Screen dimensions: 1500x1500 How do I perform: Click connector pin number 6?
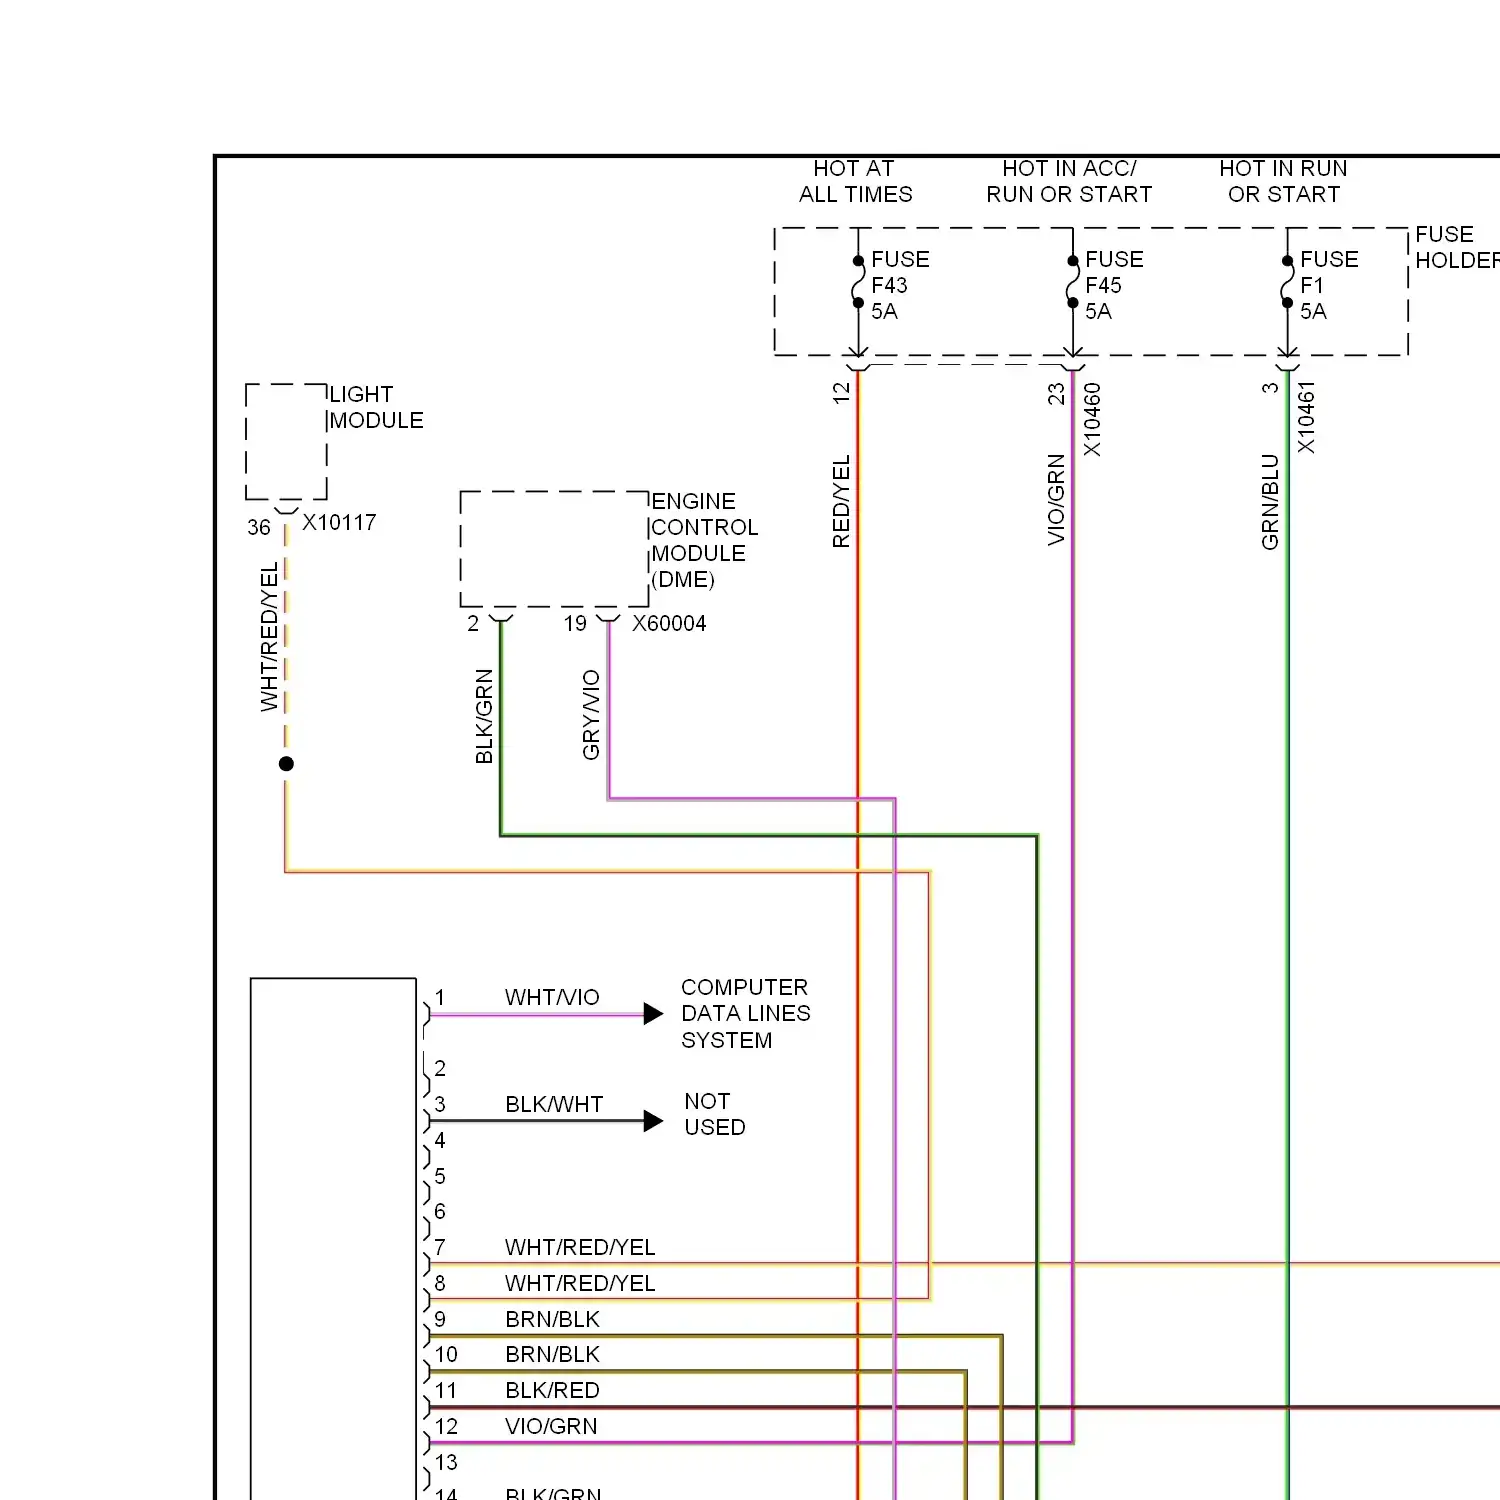(x=440, y=1211)
